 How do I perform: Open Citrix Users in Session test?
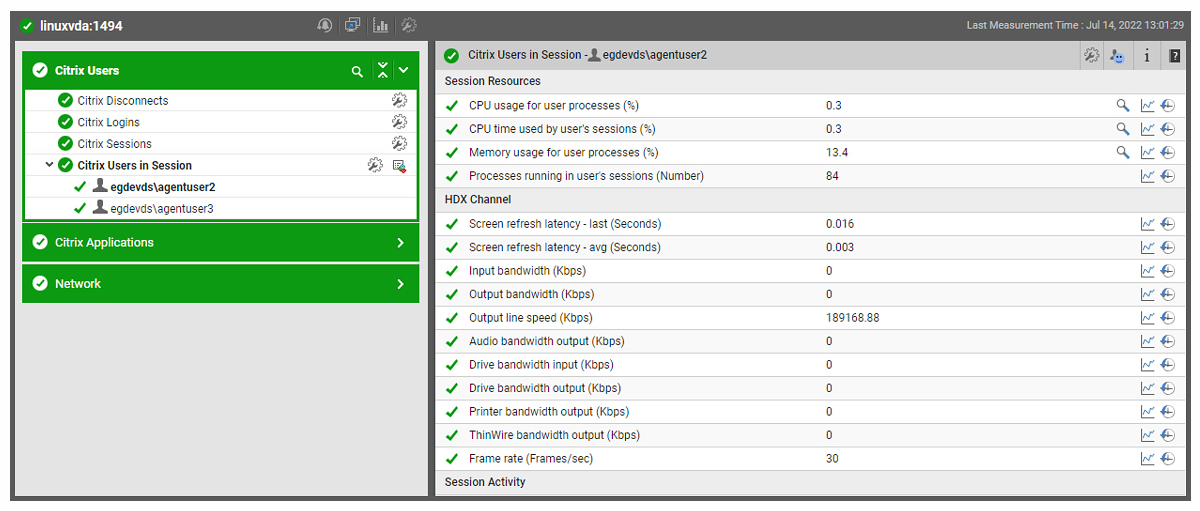click(135, 165)
